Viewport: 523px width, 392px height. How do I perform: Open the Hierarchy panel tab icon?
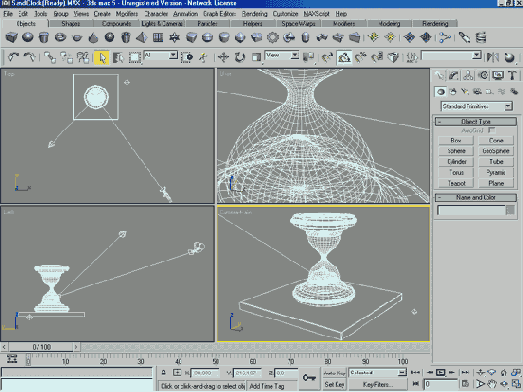pyautogui.click(x=468, y=75)
